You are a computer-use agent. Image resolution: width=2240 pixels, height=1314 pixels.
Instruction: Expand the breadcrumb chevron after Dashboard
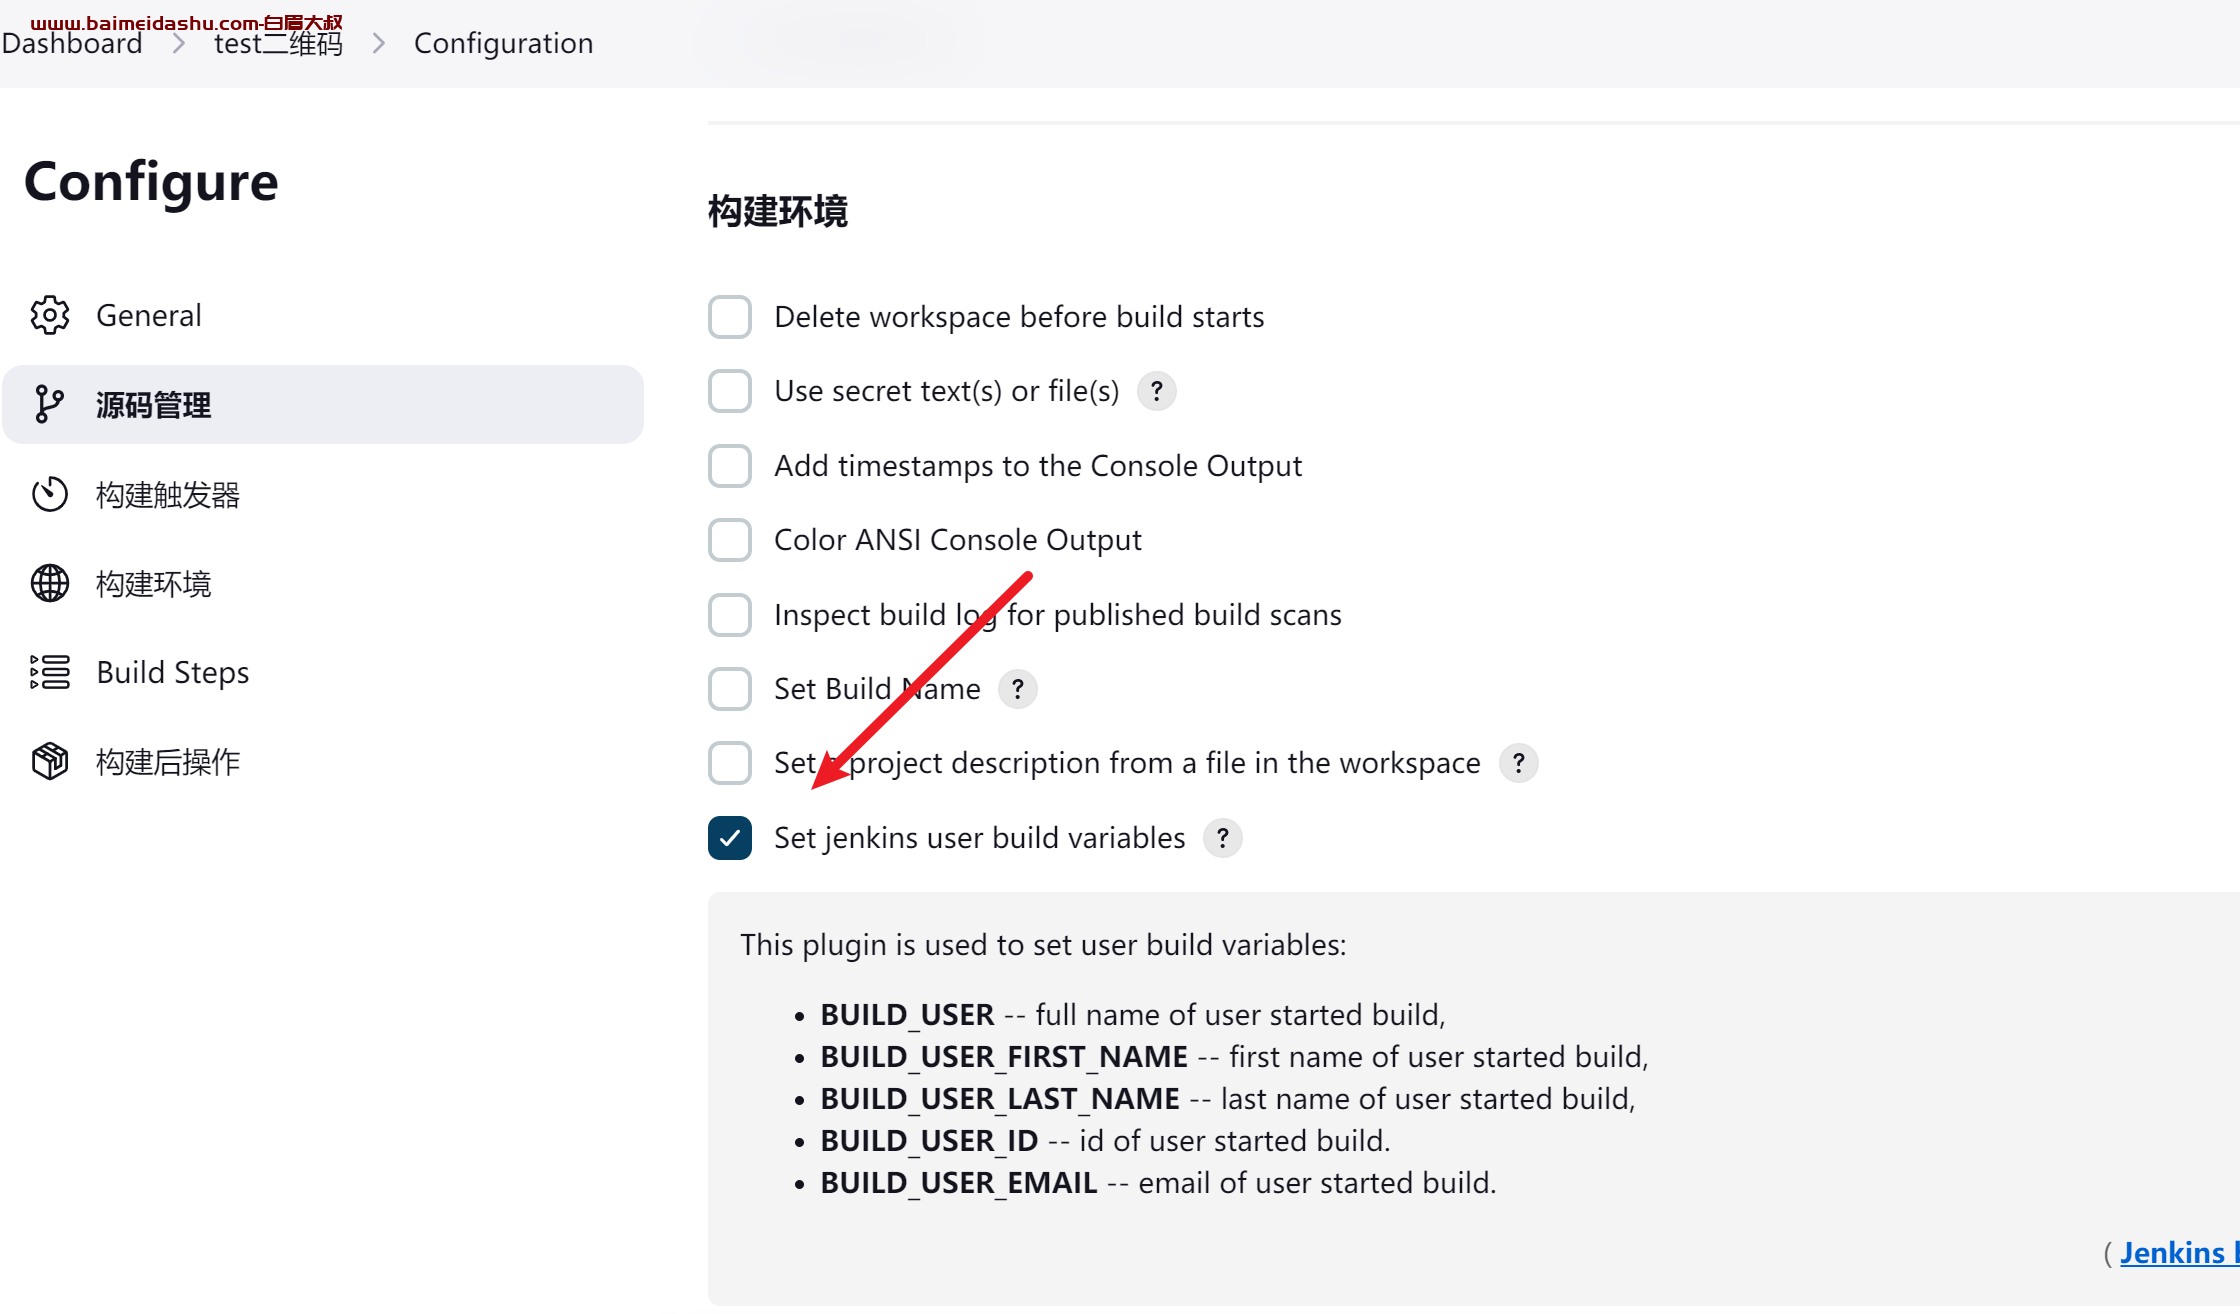[x=179, y=43]
